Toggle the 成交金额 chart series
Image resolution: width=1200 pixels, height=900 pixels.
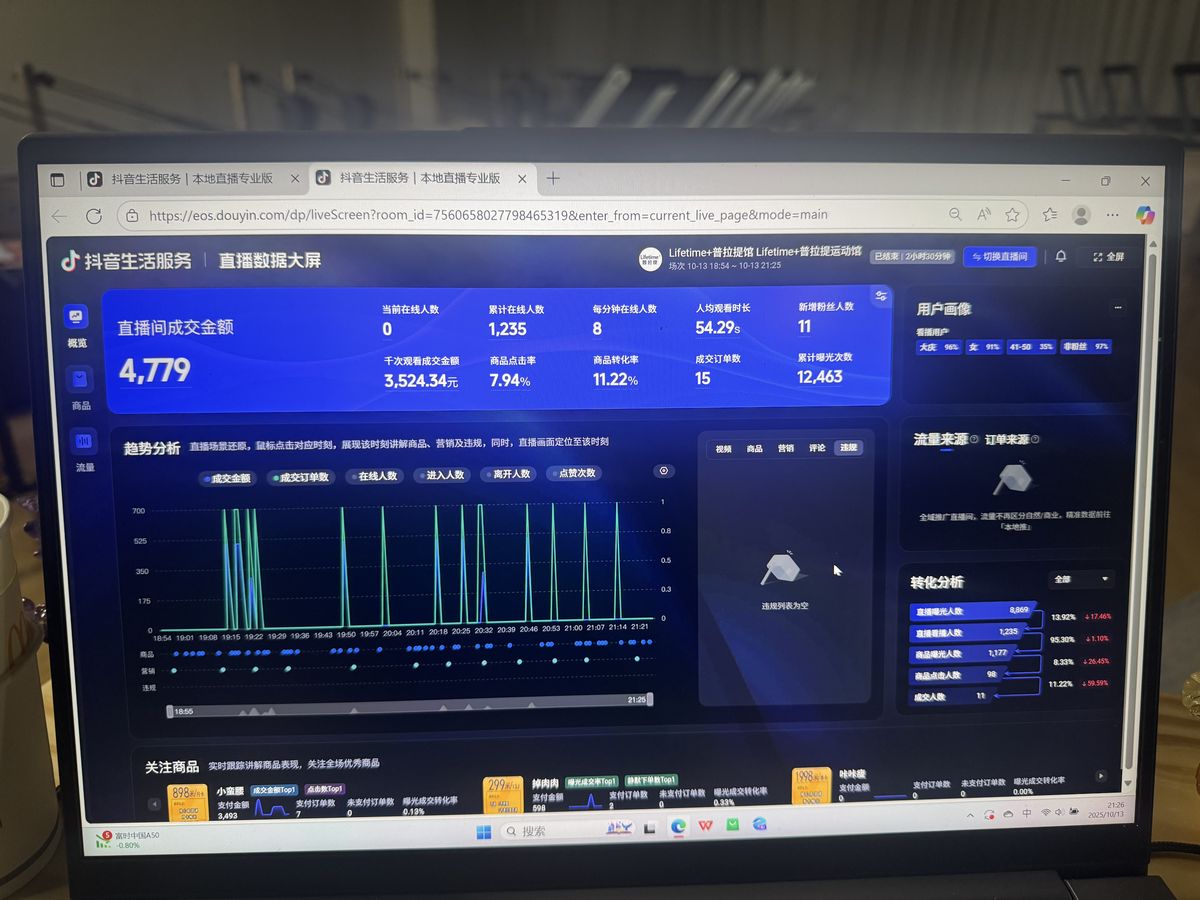click(x=227, y=478)
